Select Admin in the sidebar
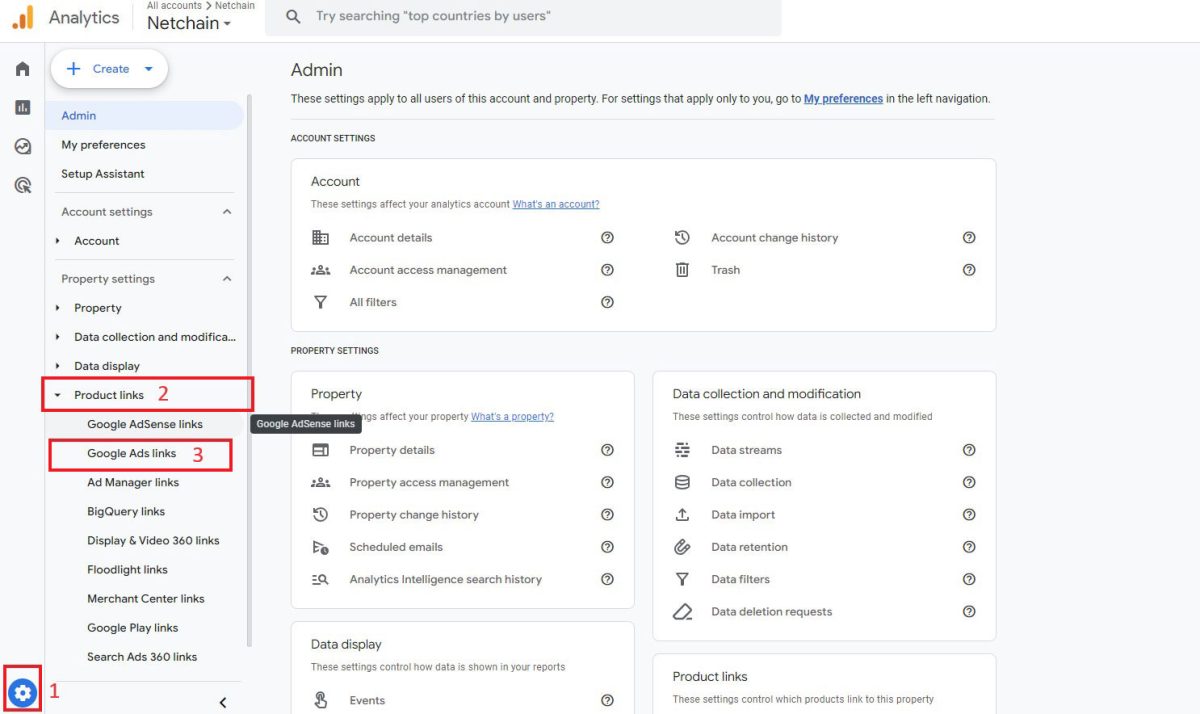The height and width of the screenshot is (714, 1200). [144, 116]
